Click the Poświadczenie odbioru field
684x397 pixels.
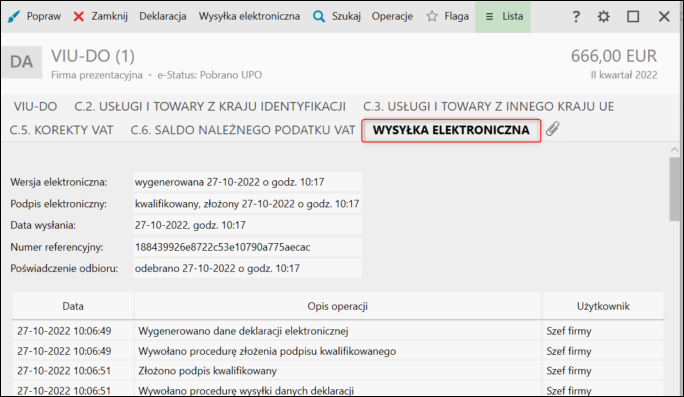pyautogui.click(x=247, y=268)
